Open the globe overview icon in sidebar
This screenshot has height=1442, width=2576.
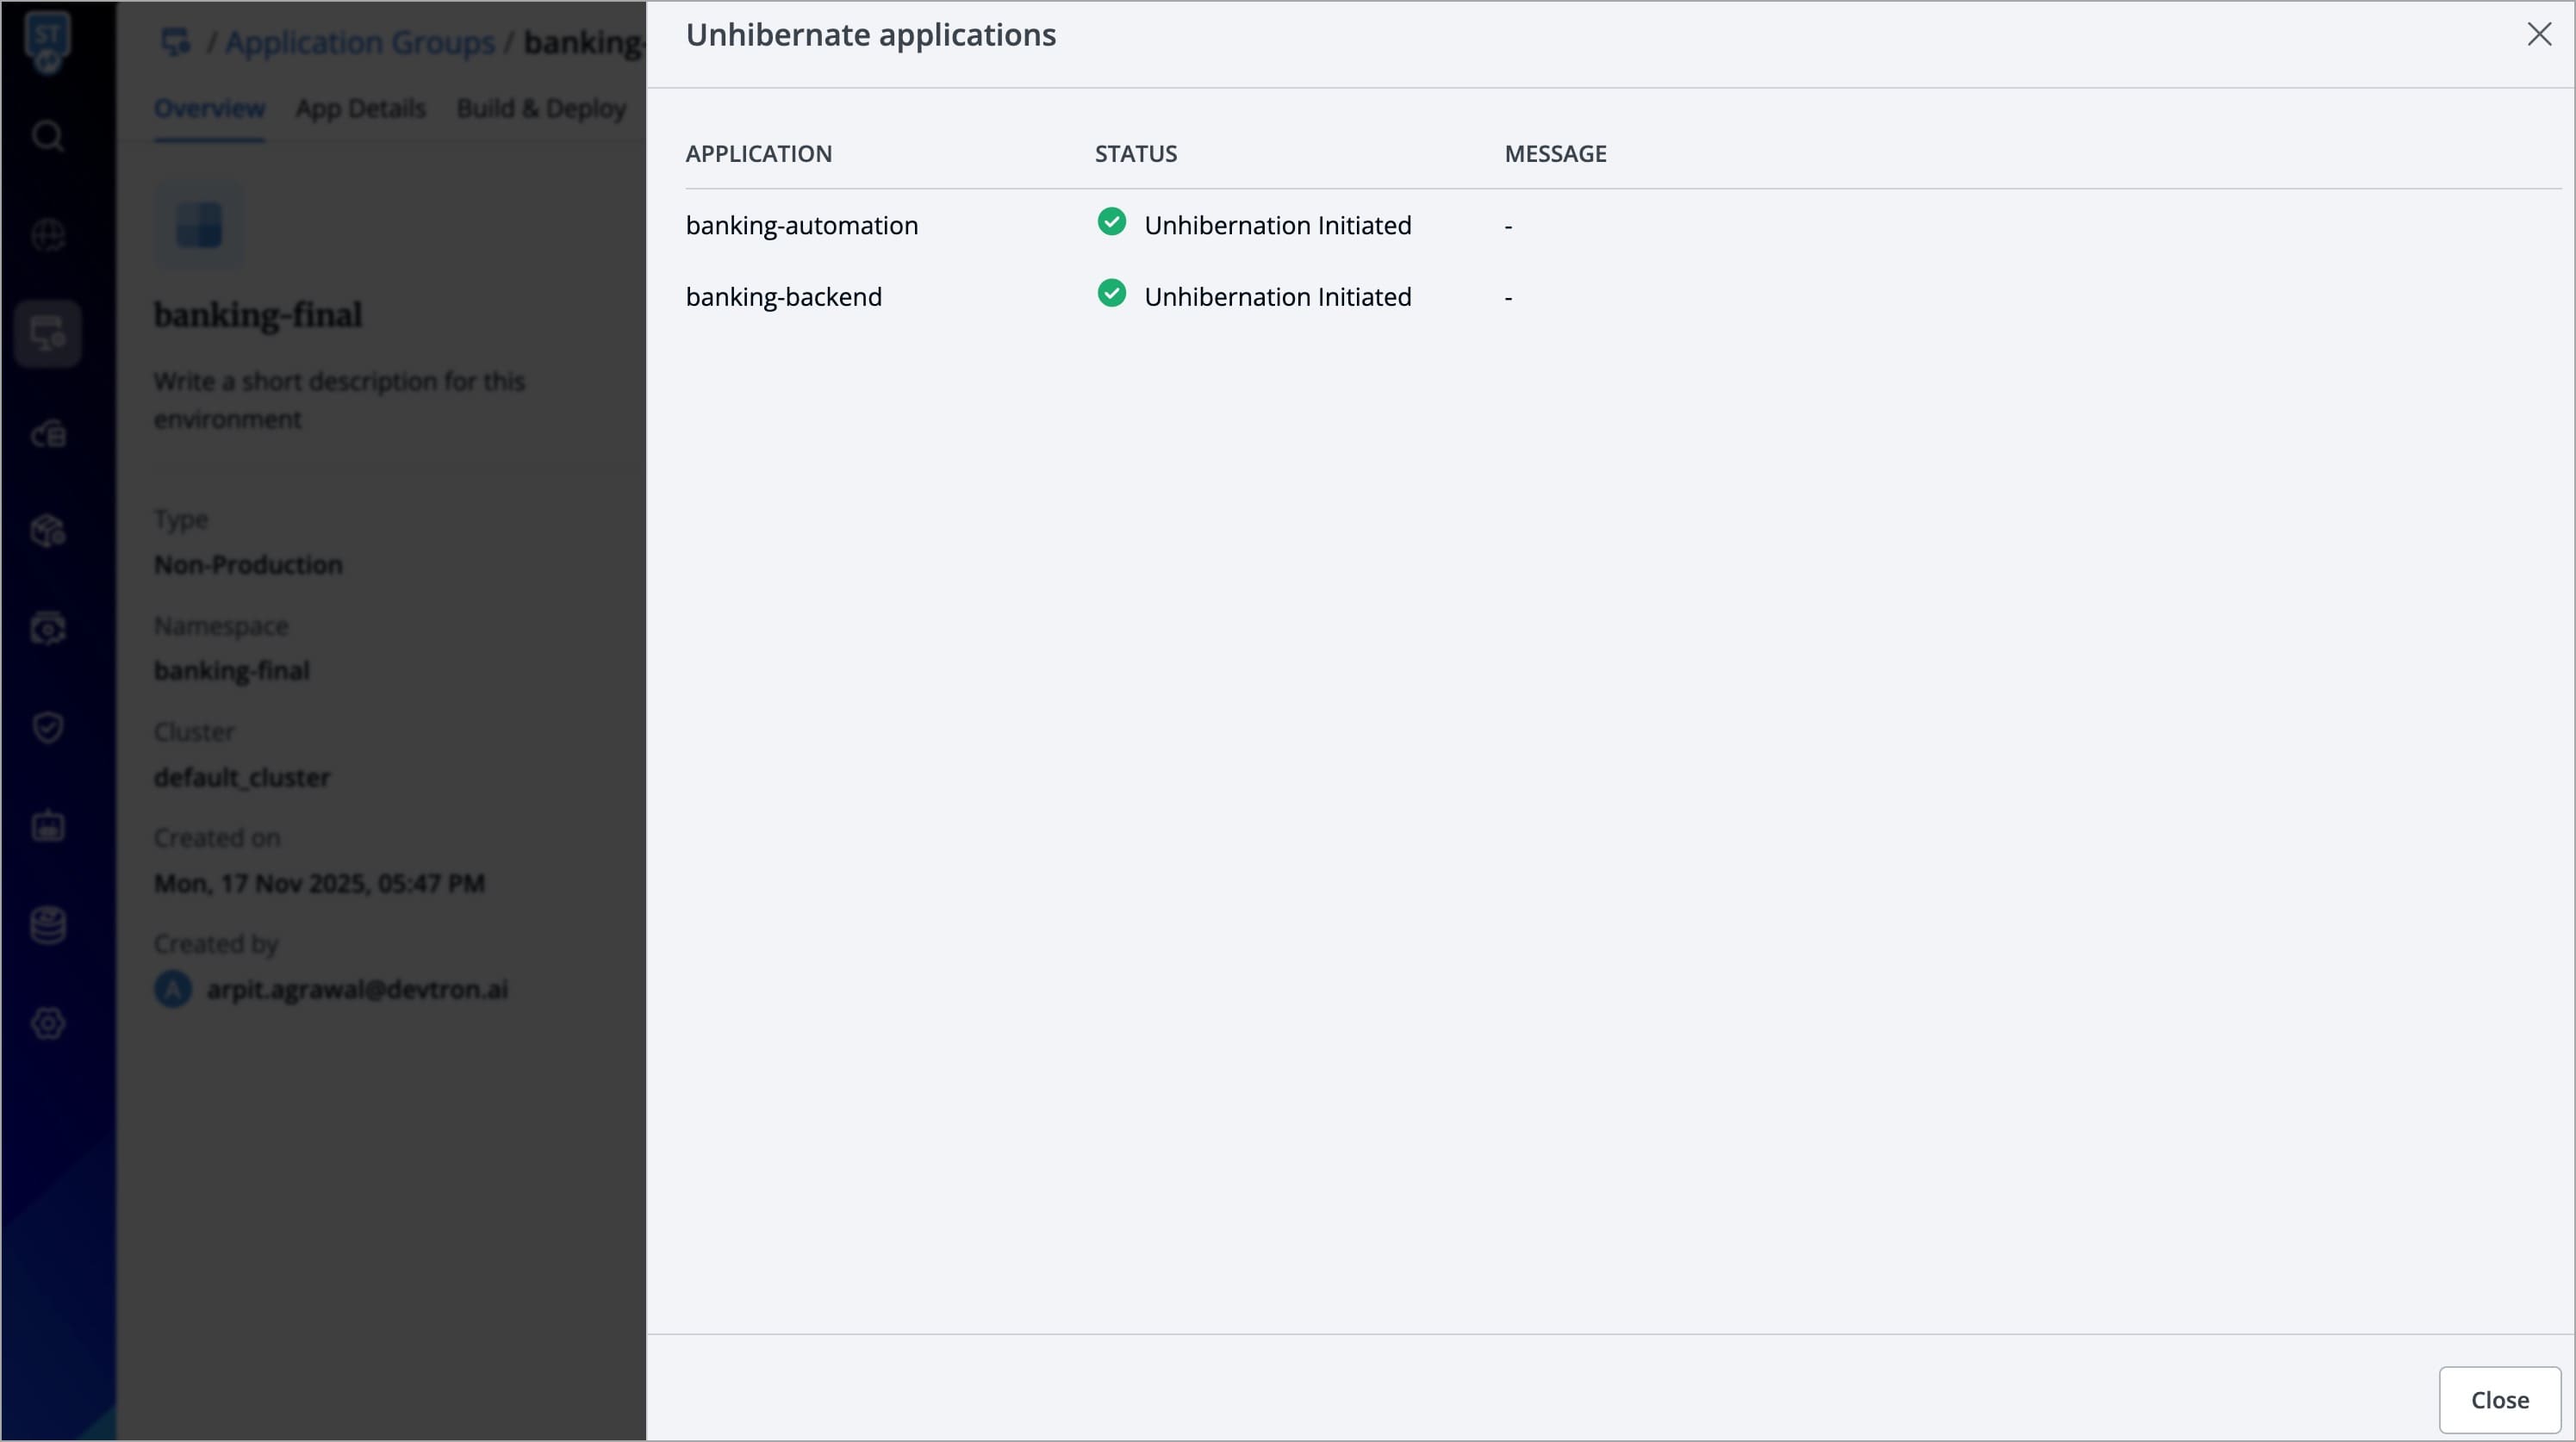click(x=48, y=235)
